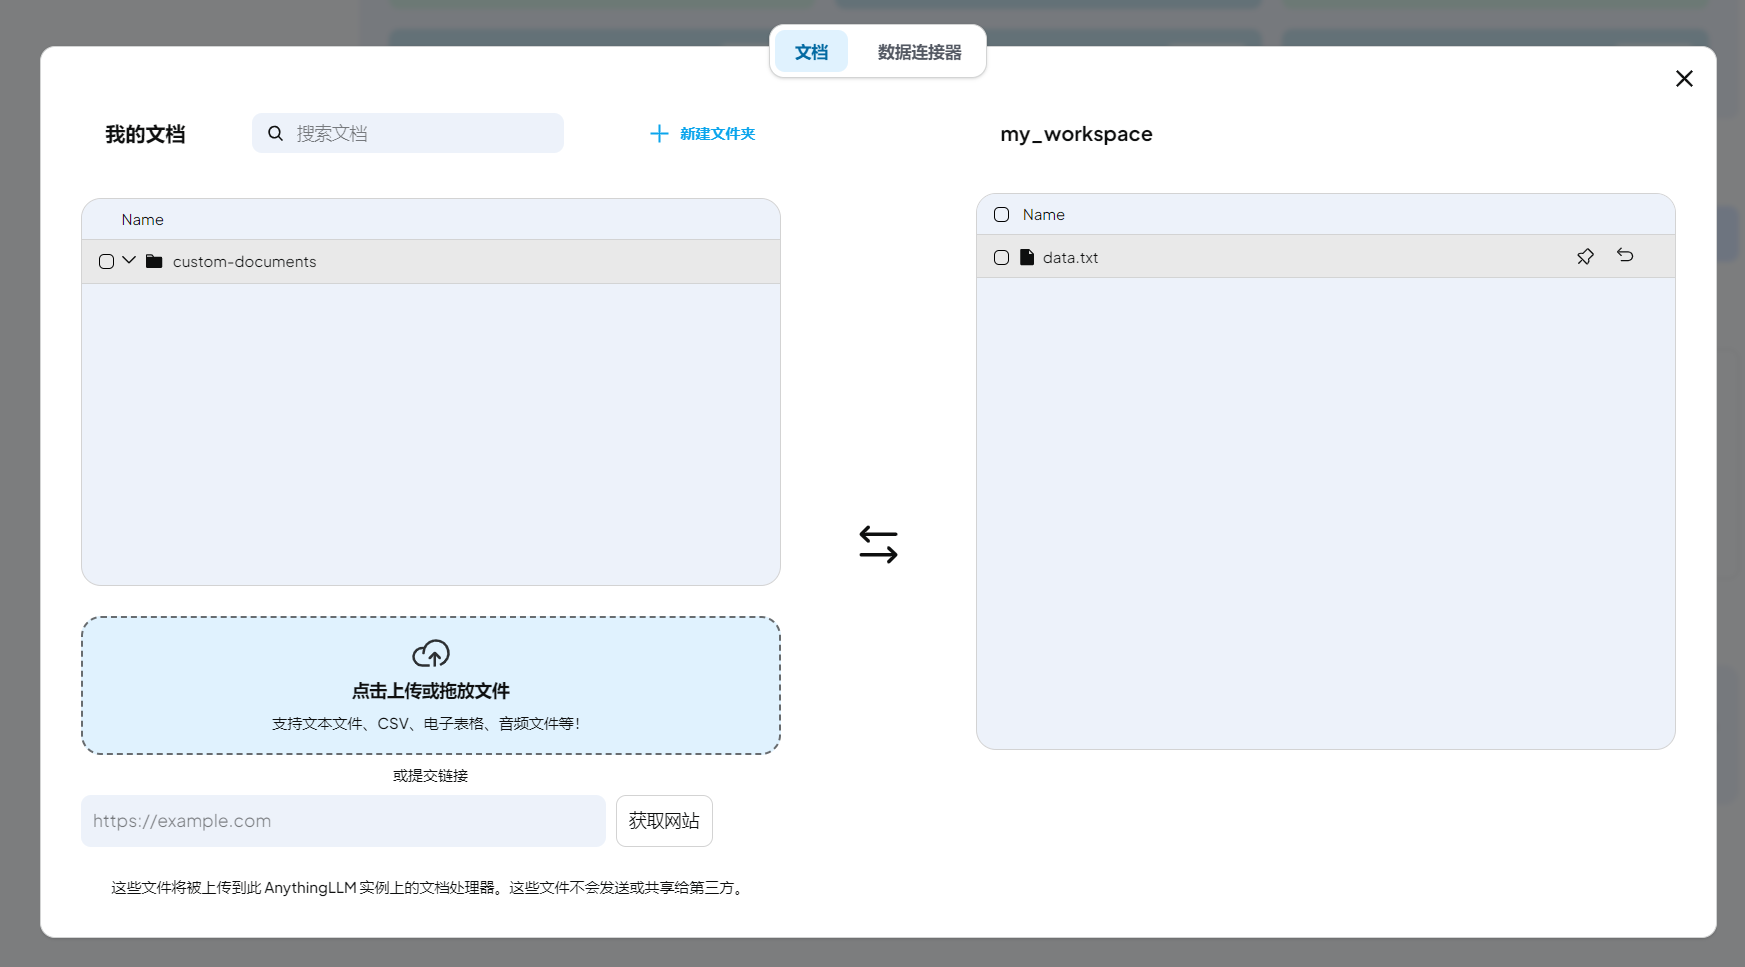Click the cloud upload icon
1745x967 pixels.
(431, 654)
